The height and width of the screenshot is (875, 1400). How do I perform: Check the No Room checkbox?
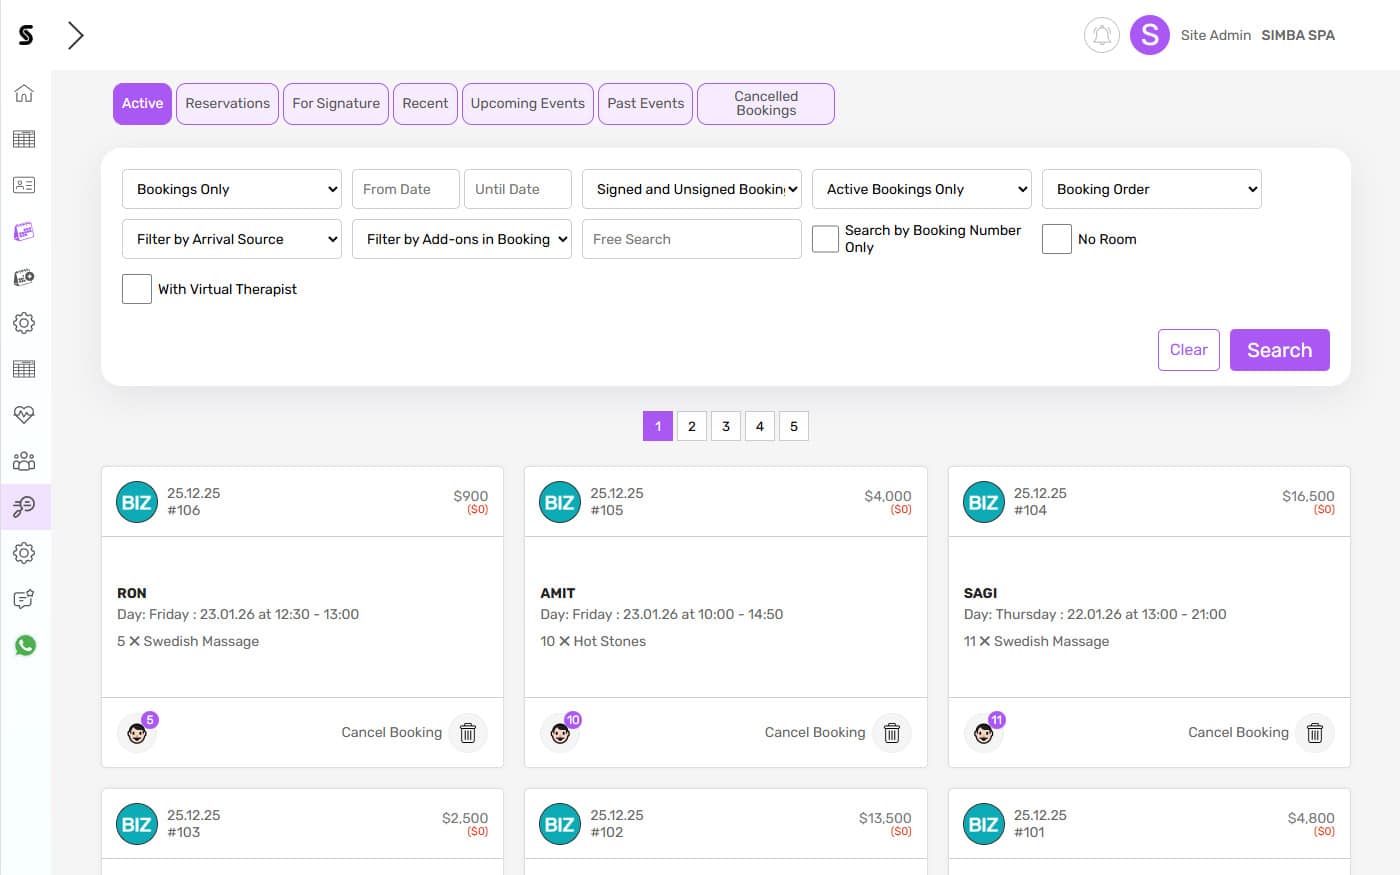[1056, 239]
